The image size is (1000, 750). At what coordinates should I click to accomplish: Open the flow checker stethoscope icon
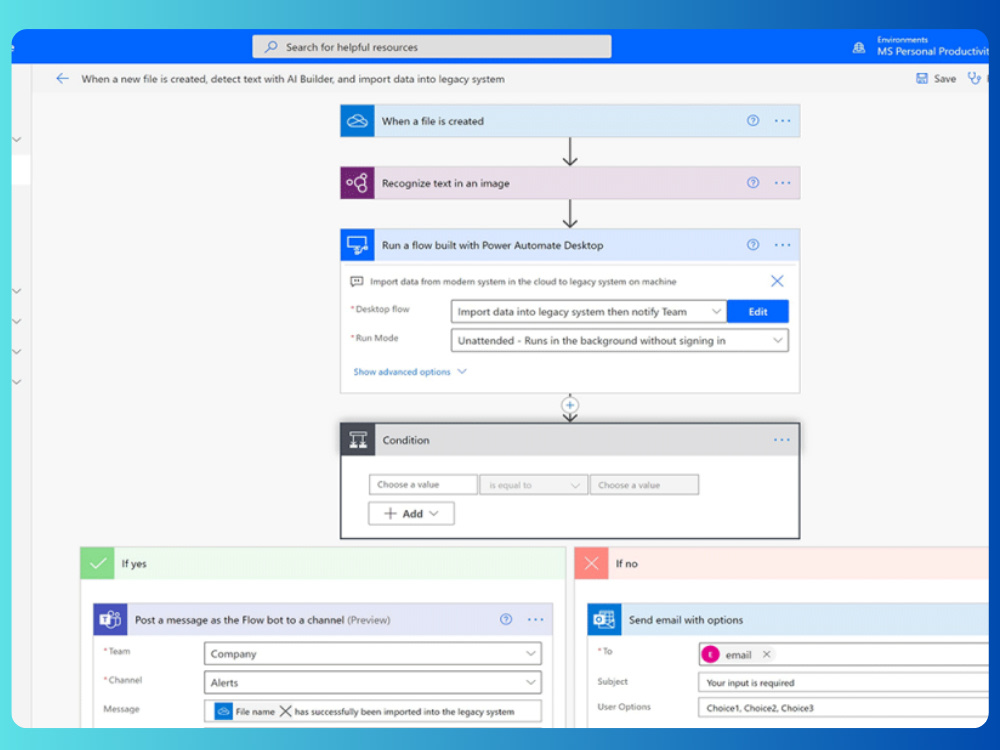(x=974, y=78)
